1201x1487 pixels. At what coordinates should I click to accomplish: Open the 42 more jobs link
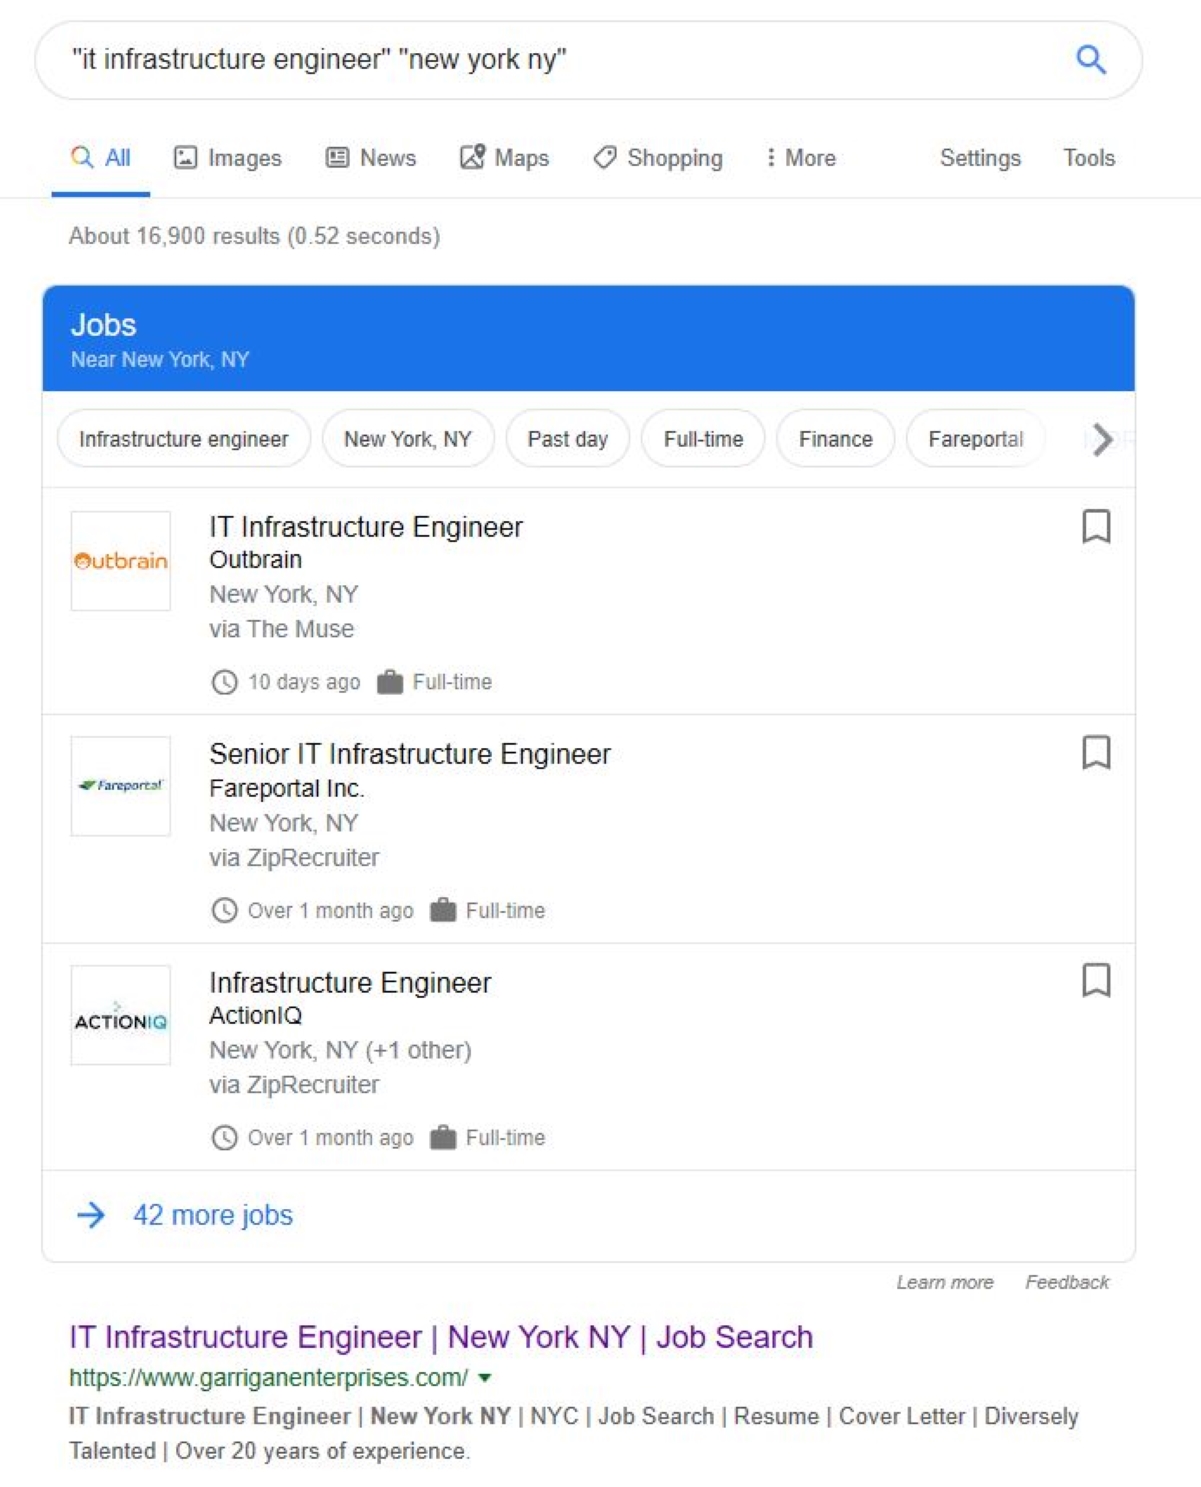tap(213, 1215)
